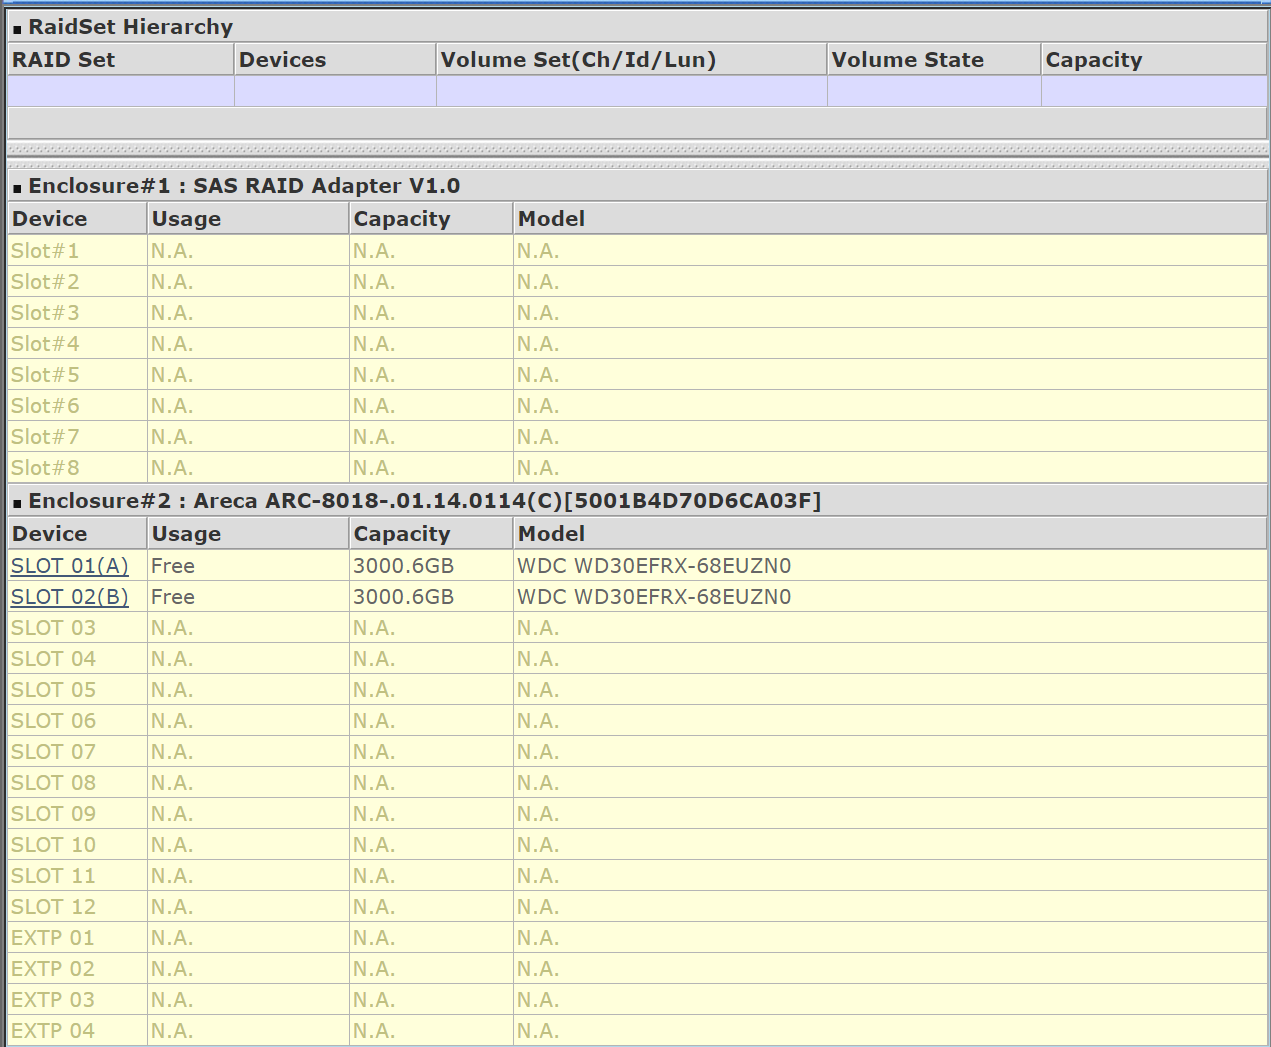Viewport: 1271px width, 1047px height.
Task: Click the Enclosure#1 SAS RAID Adapter heading
Action: click(x=244, y=186)
